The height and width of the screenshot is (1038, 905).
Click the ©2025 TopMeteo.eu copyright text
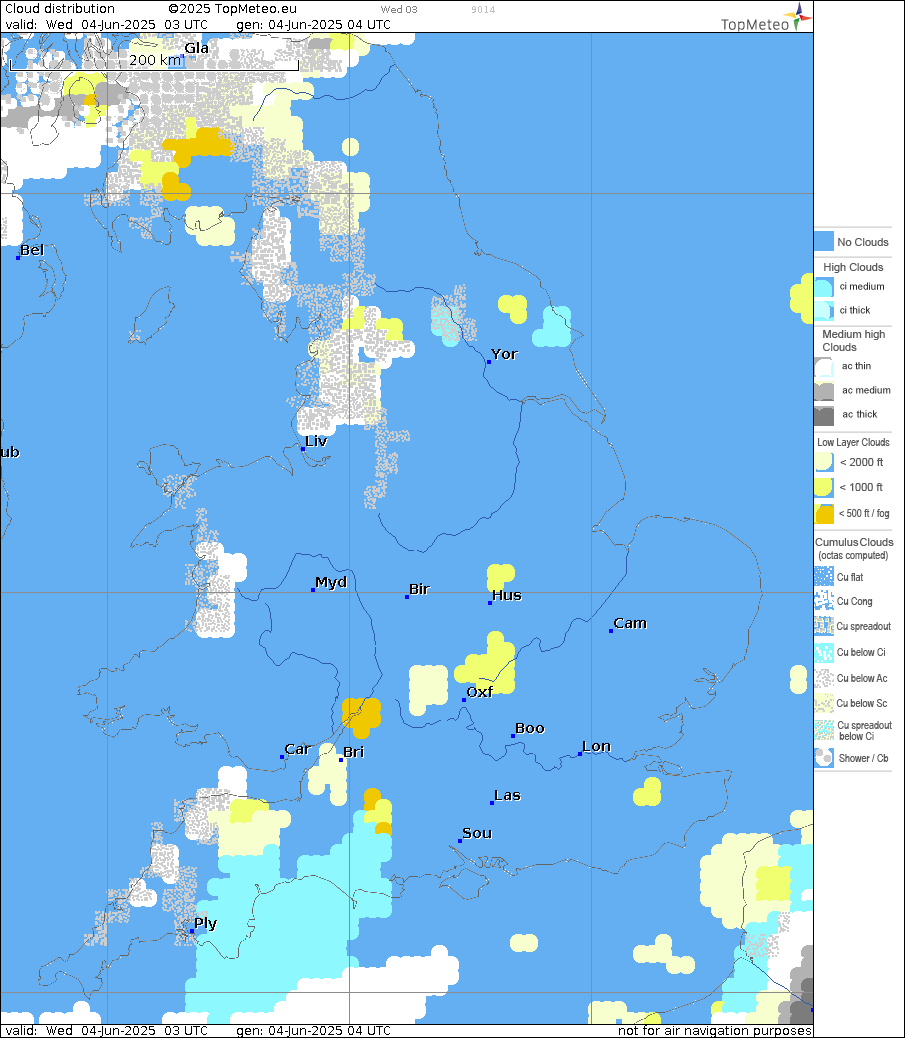click(x=232, y=9)
